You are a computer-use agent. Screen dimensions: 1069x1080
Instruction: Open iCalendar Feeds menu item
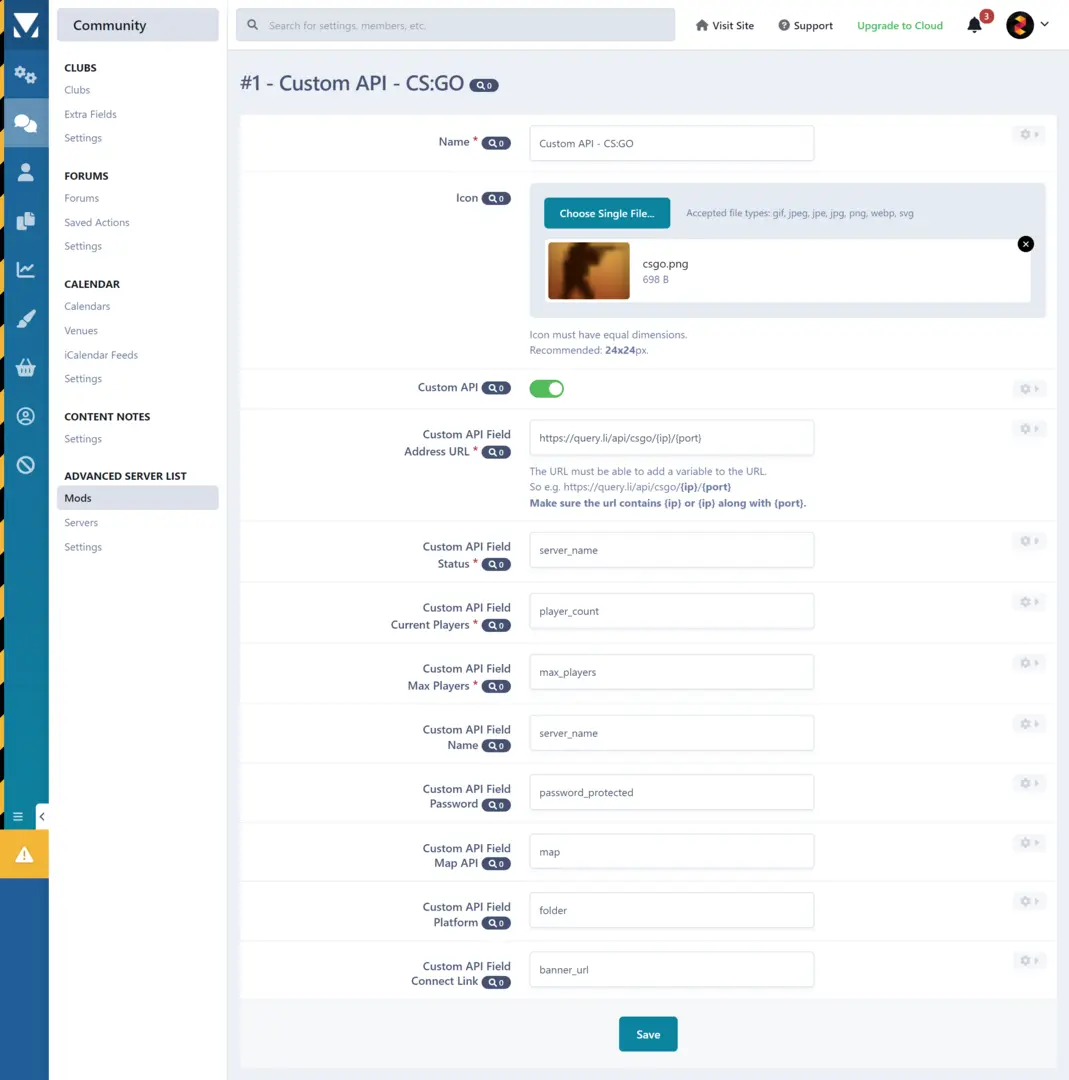click(x=101, y=355)
